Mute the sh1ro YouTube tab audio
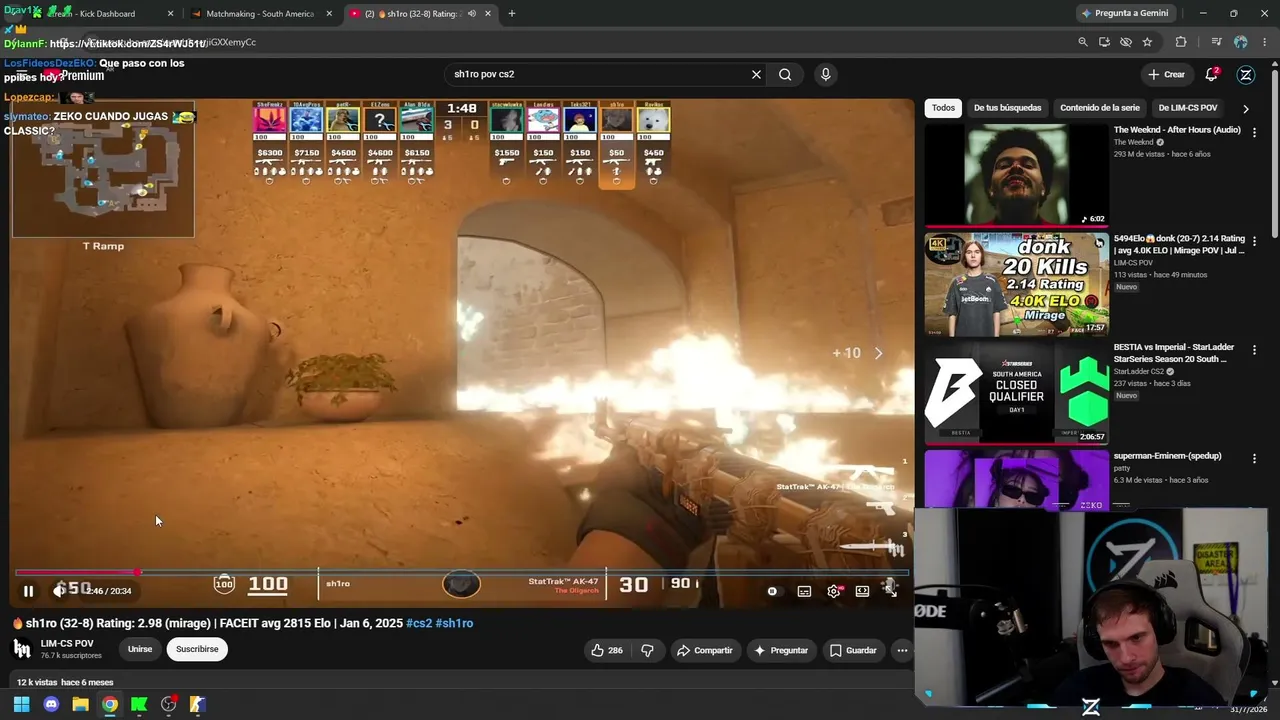Screen dimensions: 1280x720 tap(472, 14)
